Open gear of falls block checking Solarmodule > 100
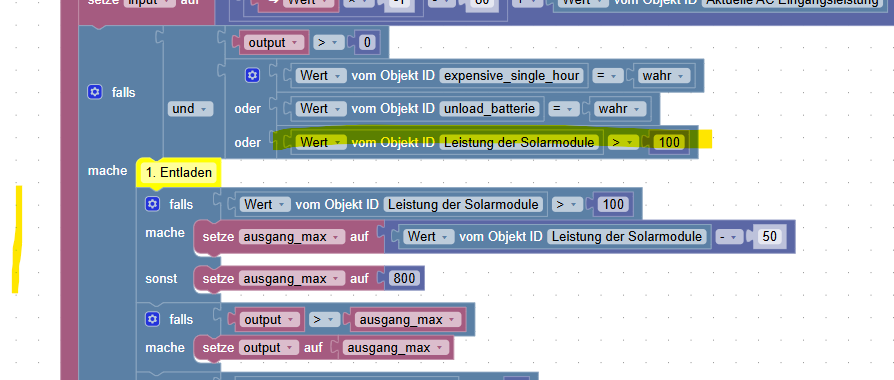The height and width of the screenshot is (380, 894). click(152, 204)
